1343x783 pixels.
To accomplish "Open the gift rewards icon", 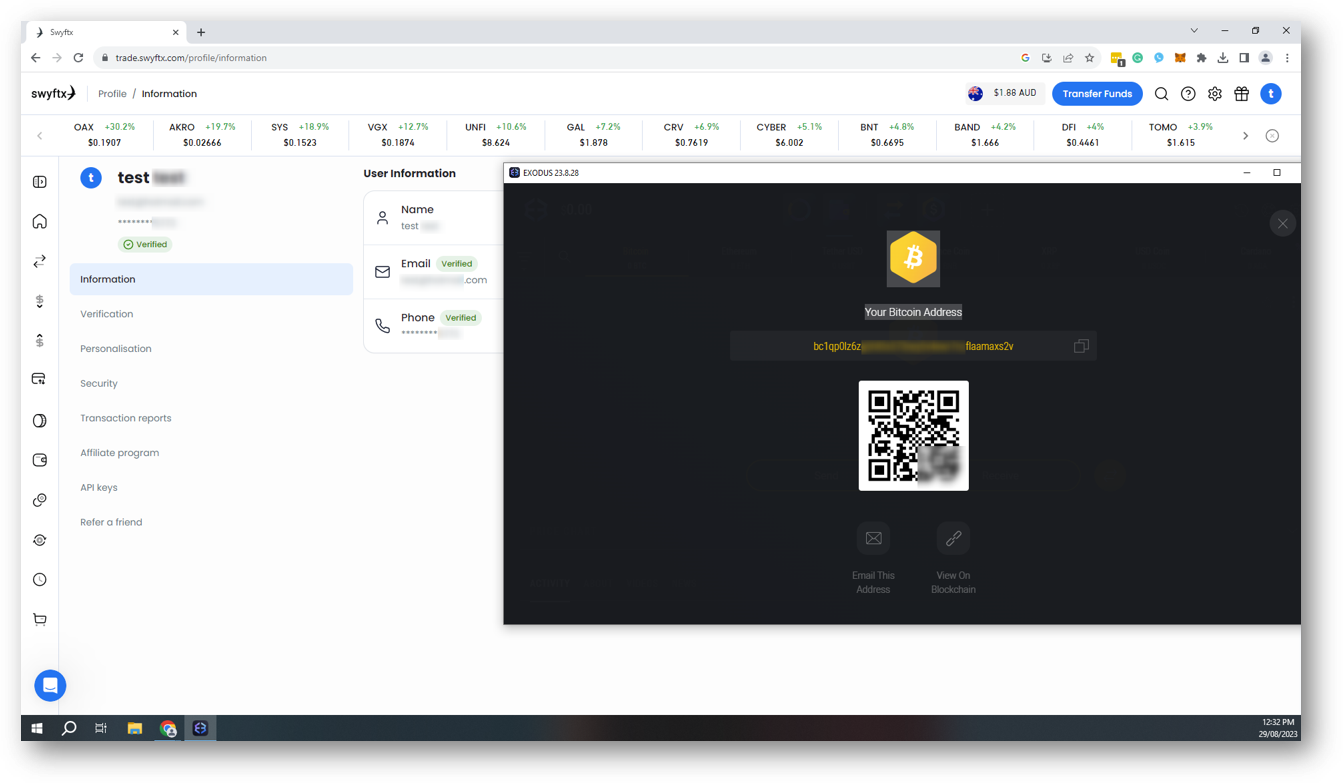I will [x=1241, y=94].
